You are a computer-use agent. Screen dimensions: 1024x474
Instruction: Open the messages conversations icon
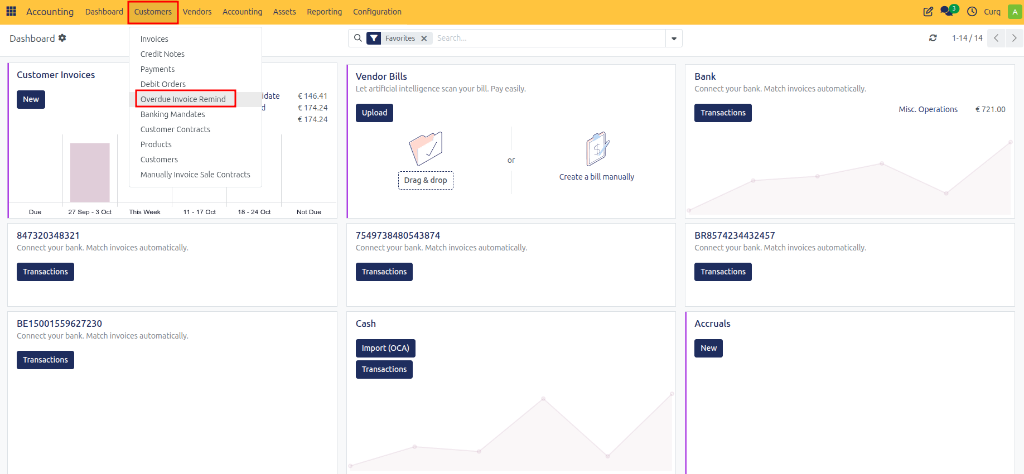[948, 11]
